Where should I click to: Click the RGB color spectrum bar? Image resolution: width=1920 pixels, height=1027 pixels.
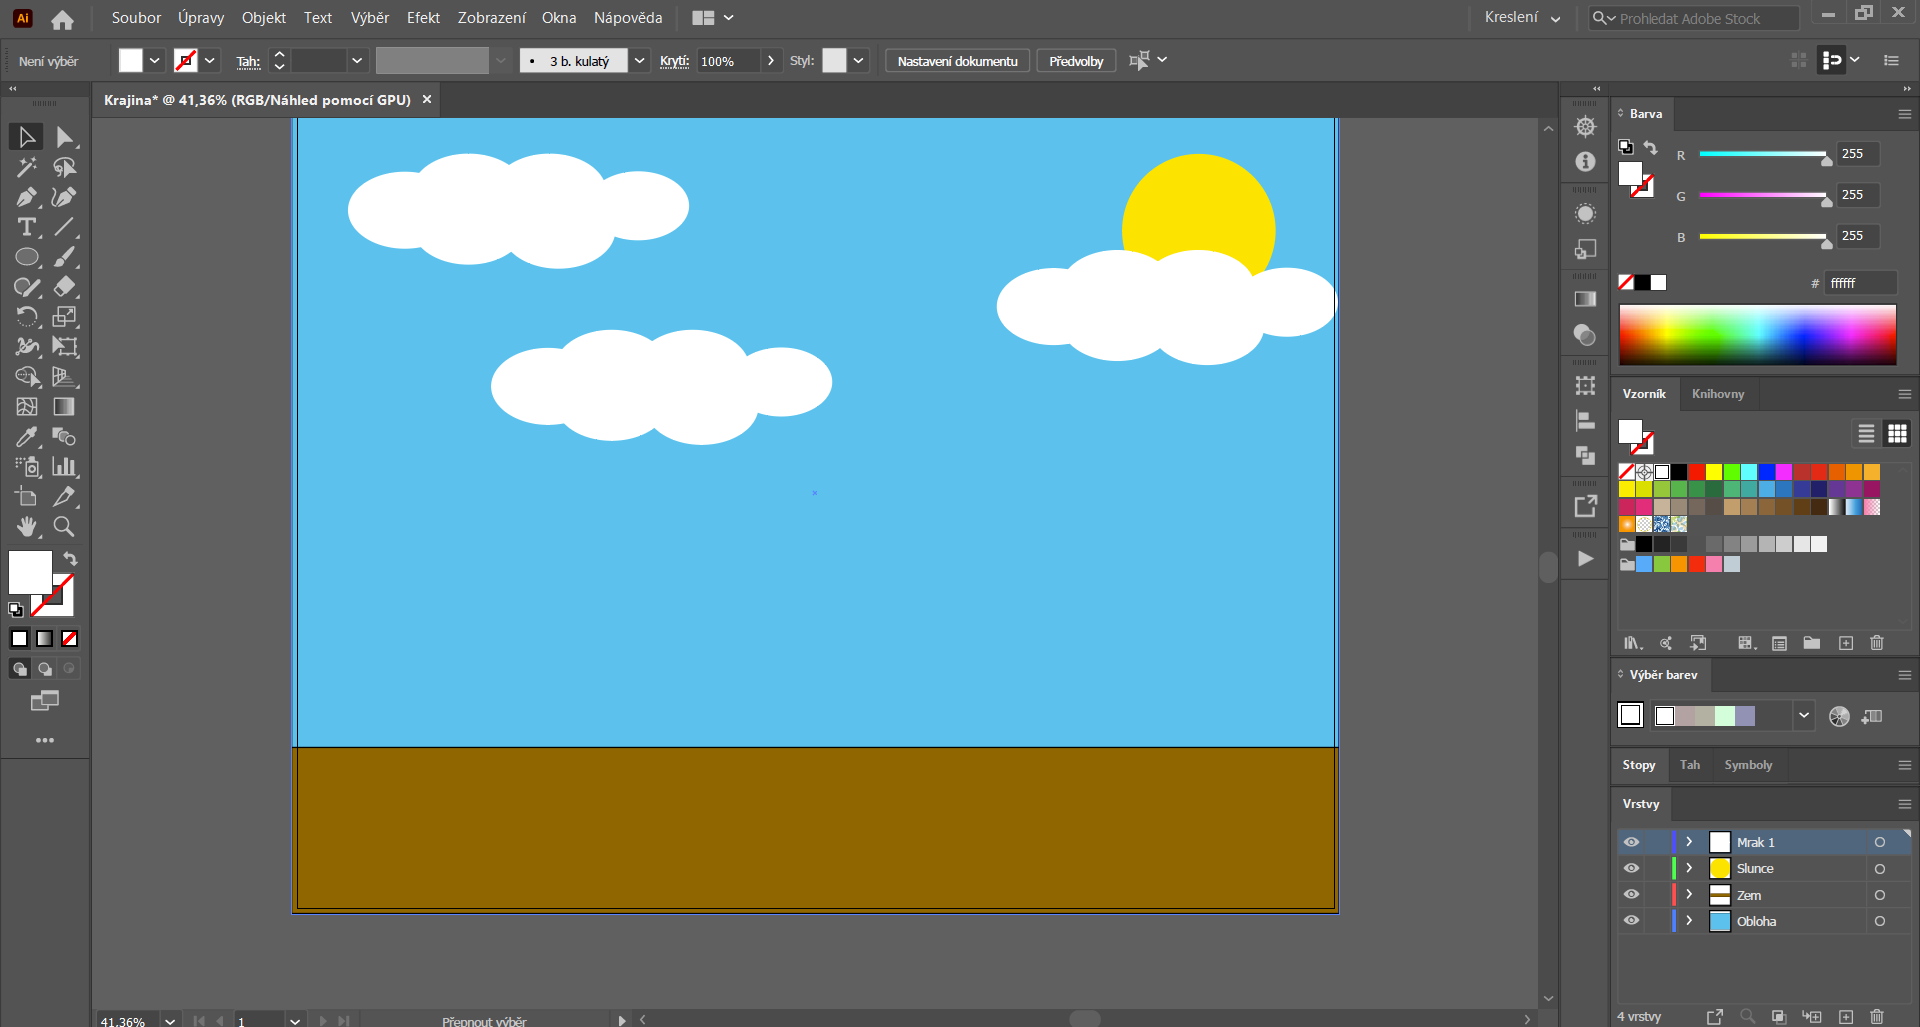click(1757, 335)
